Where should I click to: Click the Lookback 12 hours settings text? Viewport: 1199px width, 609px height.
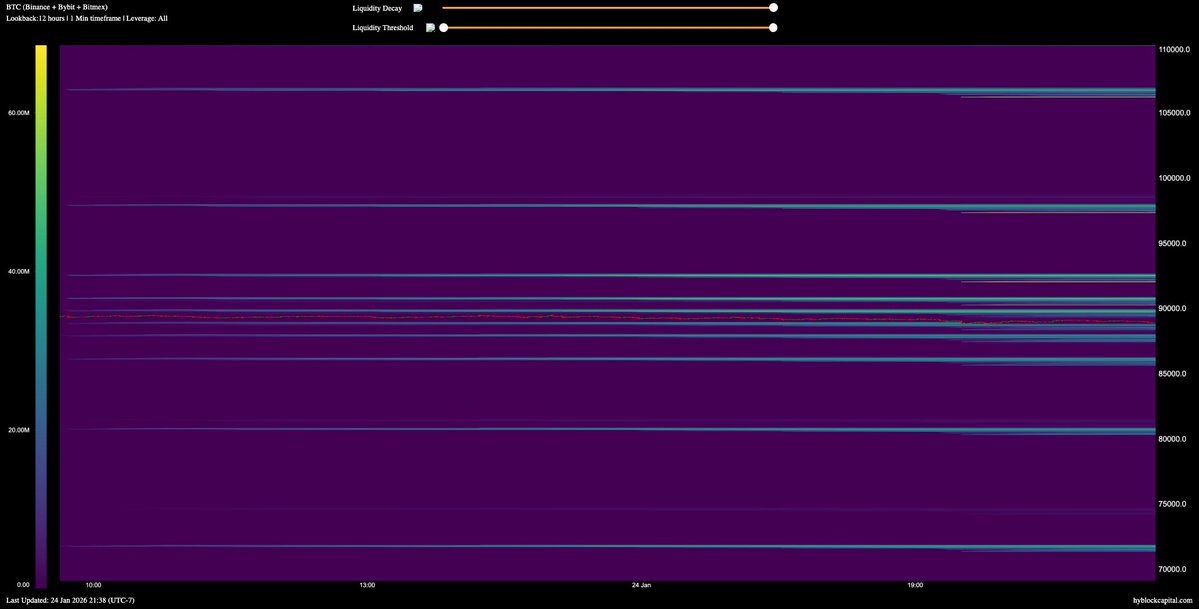[x=86, y=18]
